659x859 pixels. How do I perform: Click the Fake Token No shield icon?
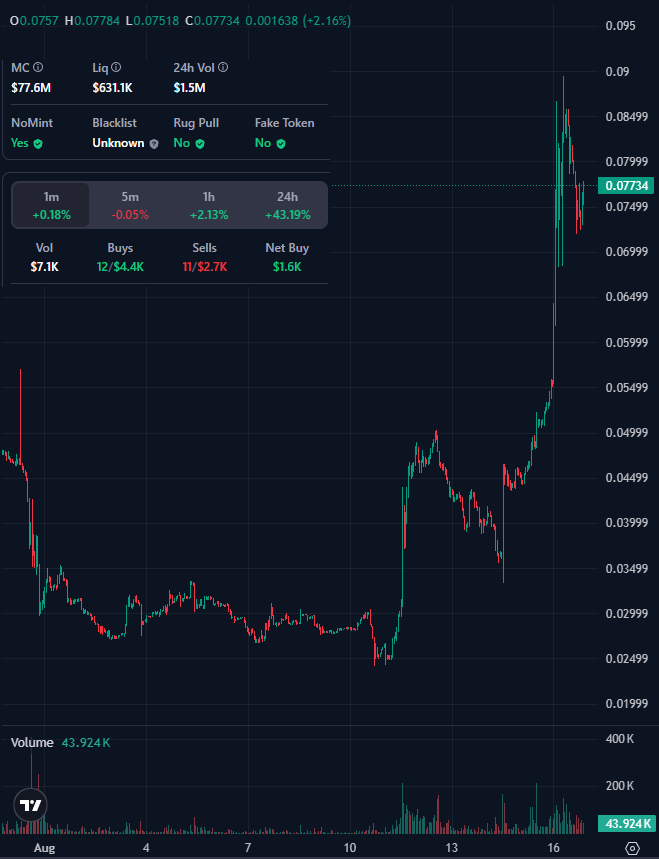click(x=280, y=144)
